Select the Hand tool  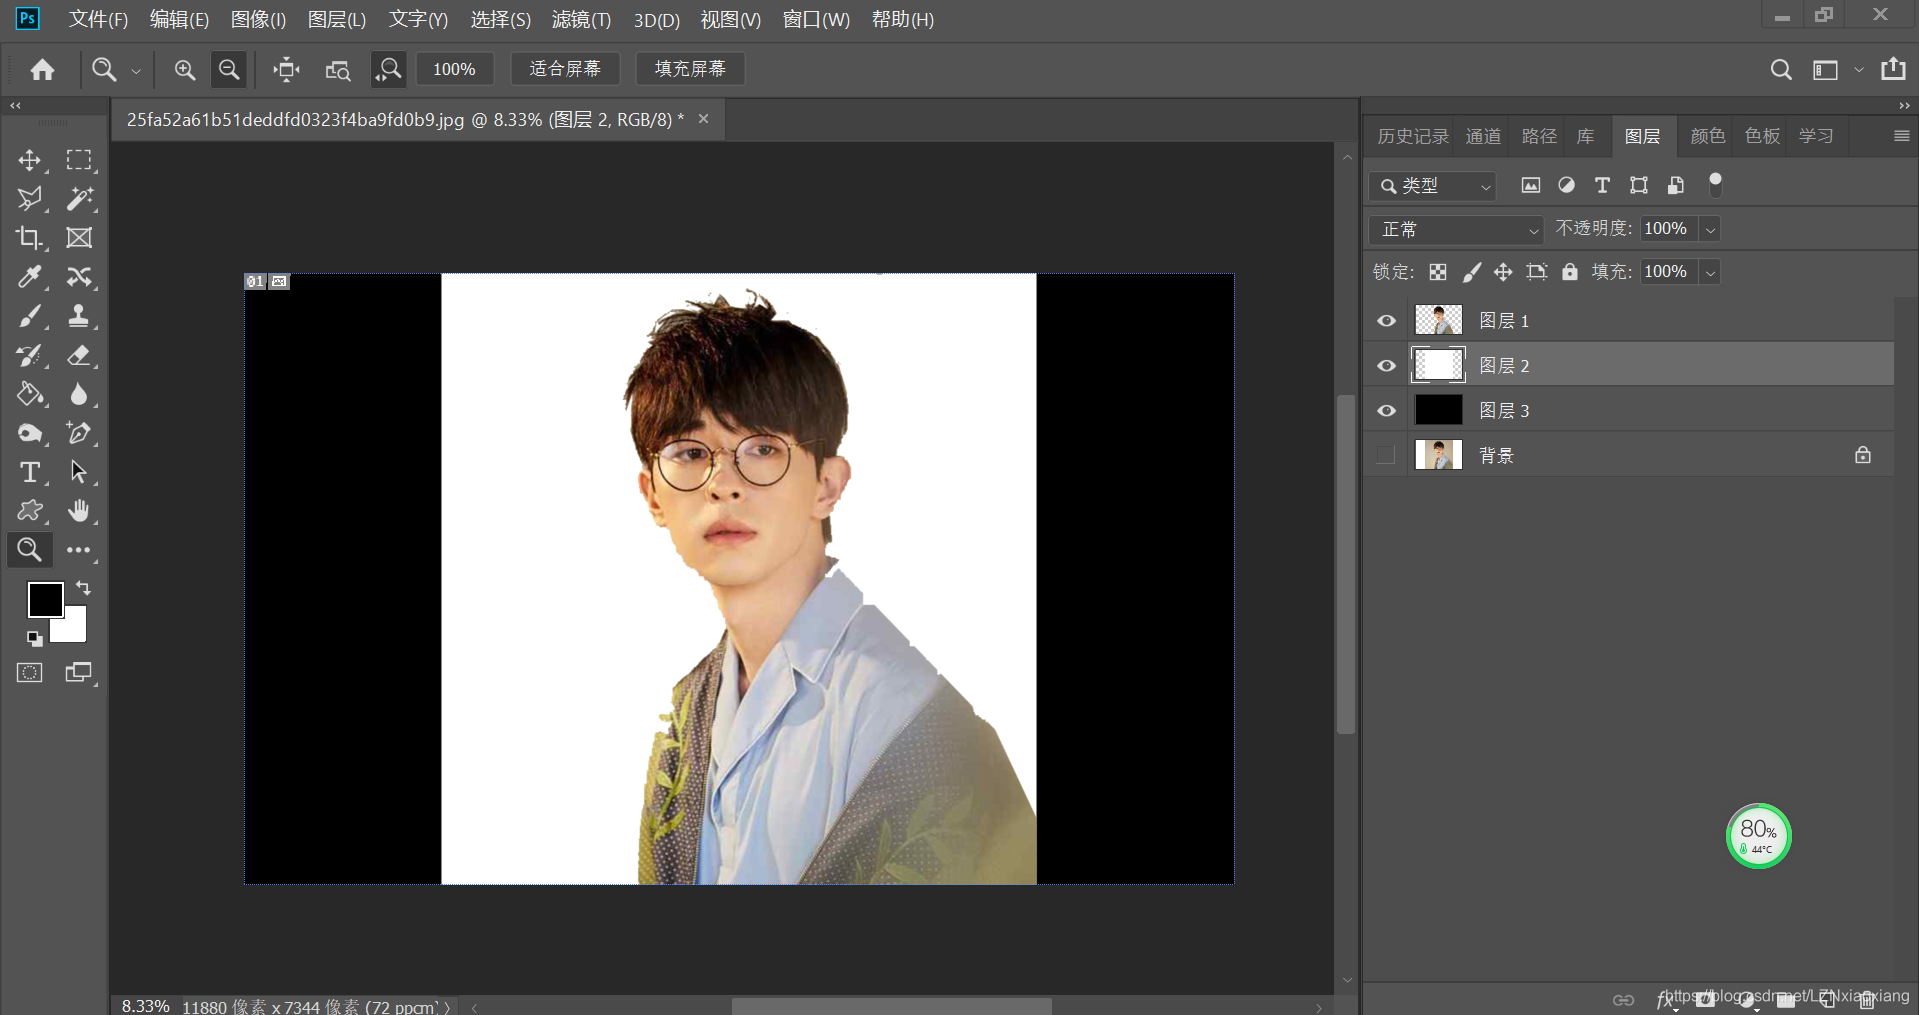pyautogui.click(x=79, y=511)
